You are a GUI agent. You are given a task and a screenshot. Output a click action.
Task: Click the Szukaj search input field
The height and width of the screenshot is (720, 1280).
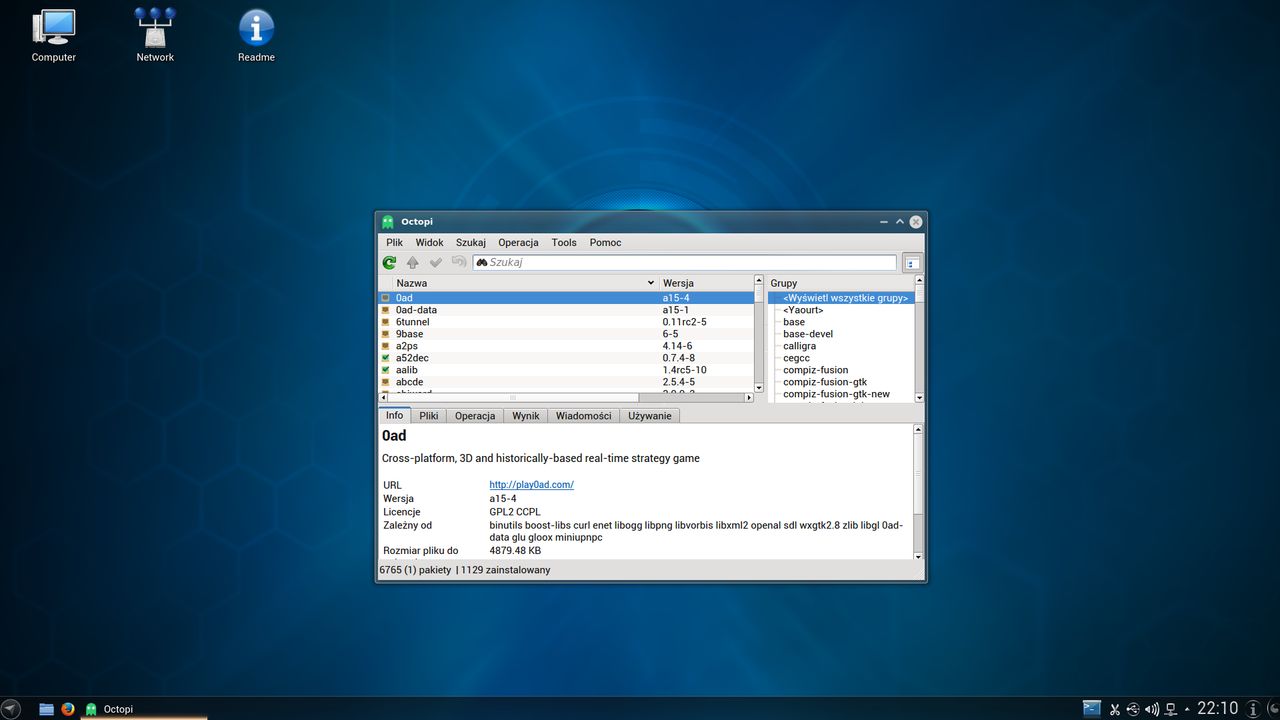click(x=685, y=262)
